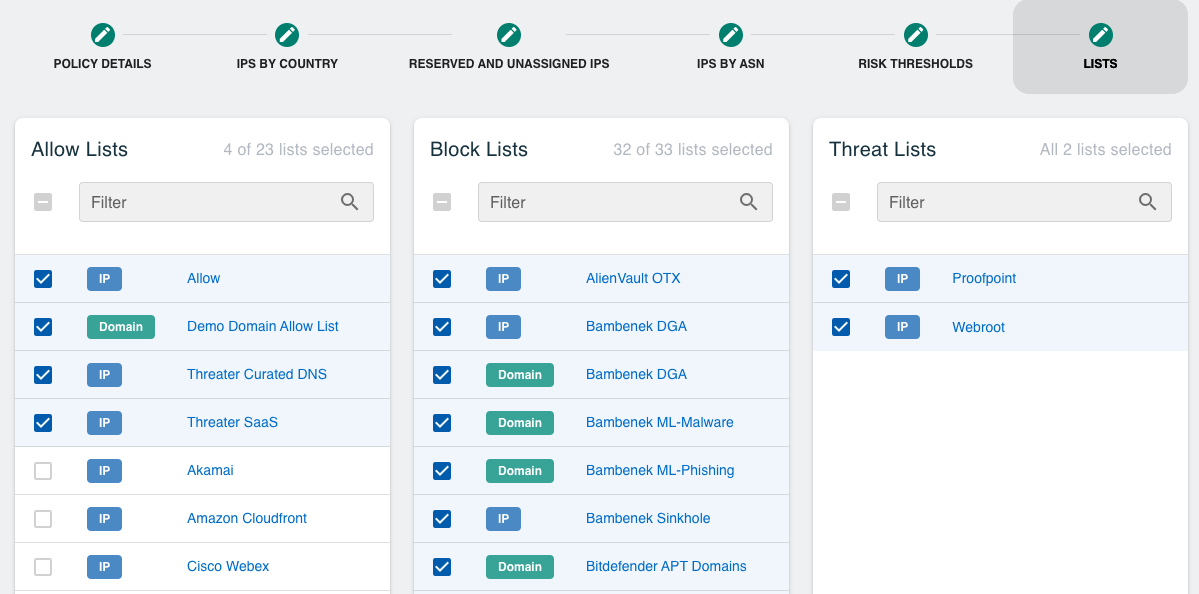The height and width of the screenshot is (594, 1199).
Task: Open the Bitdefender APT Domains link
Action: coord(666,566)
